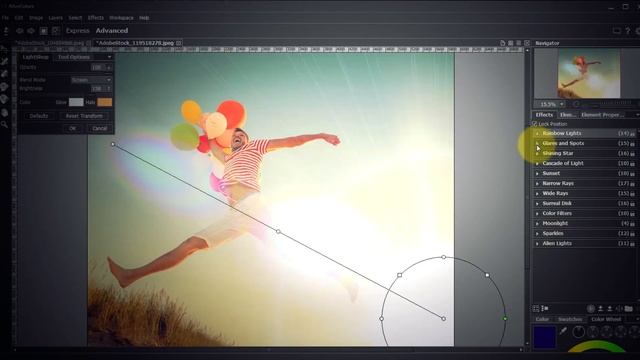Expand the Sunset category
Image resolution: width=640 pixels, height=360 pixels.
point(537,173)
